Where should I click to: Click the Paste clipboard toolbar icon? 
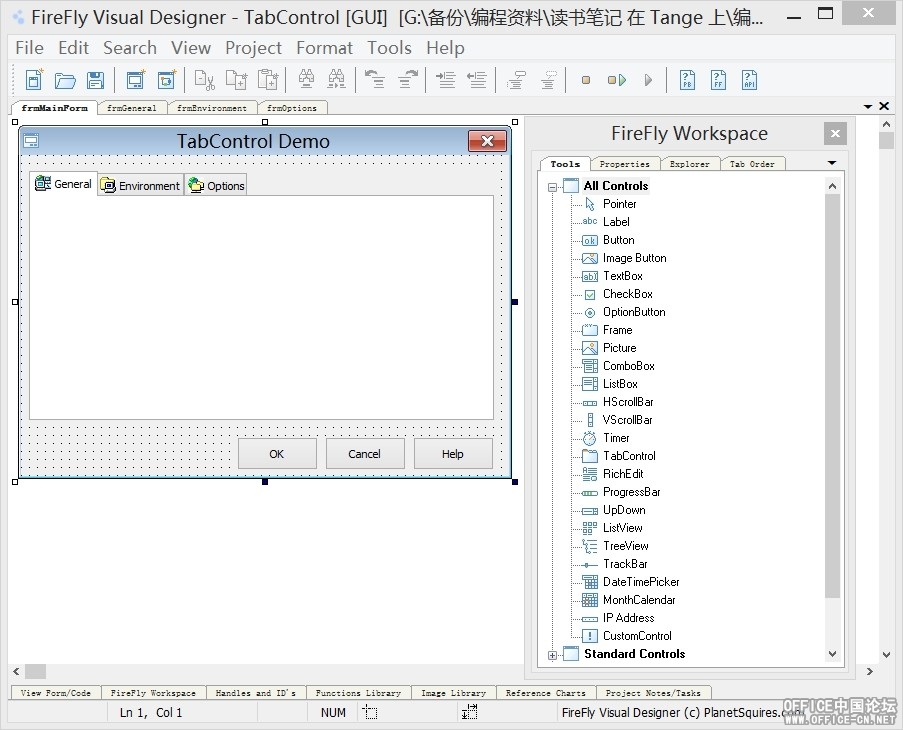pos(268,80)
